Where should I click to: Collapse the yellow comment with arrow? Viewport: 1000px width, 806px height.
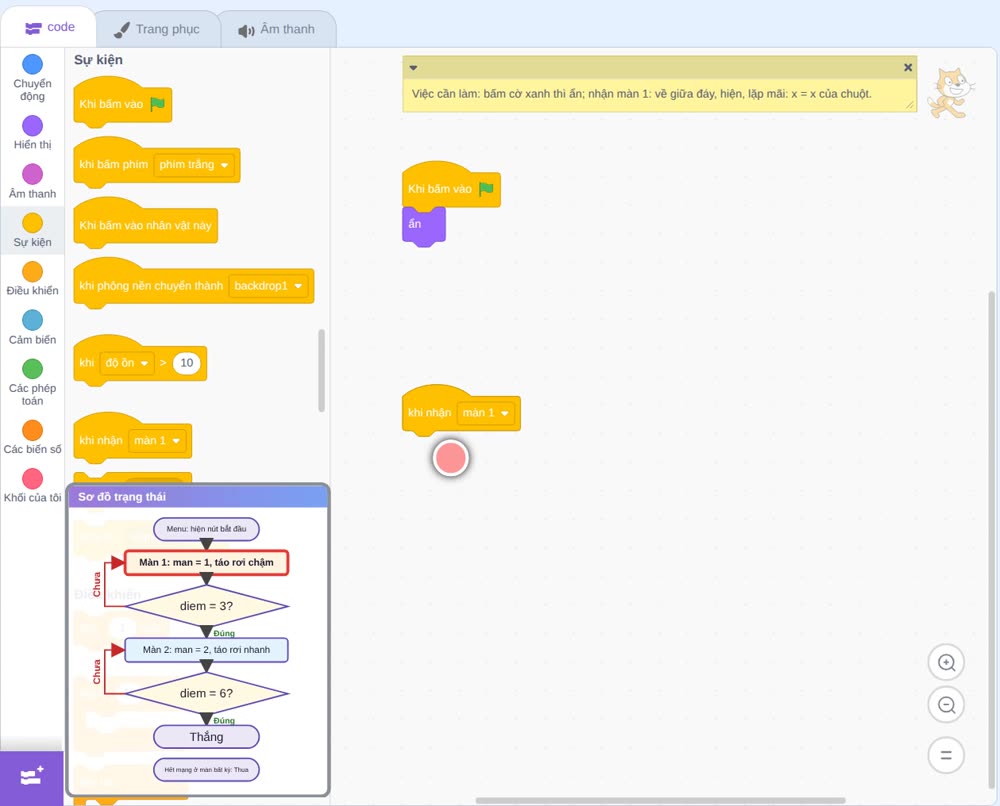(413, 68)
